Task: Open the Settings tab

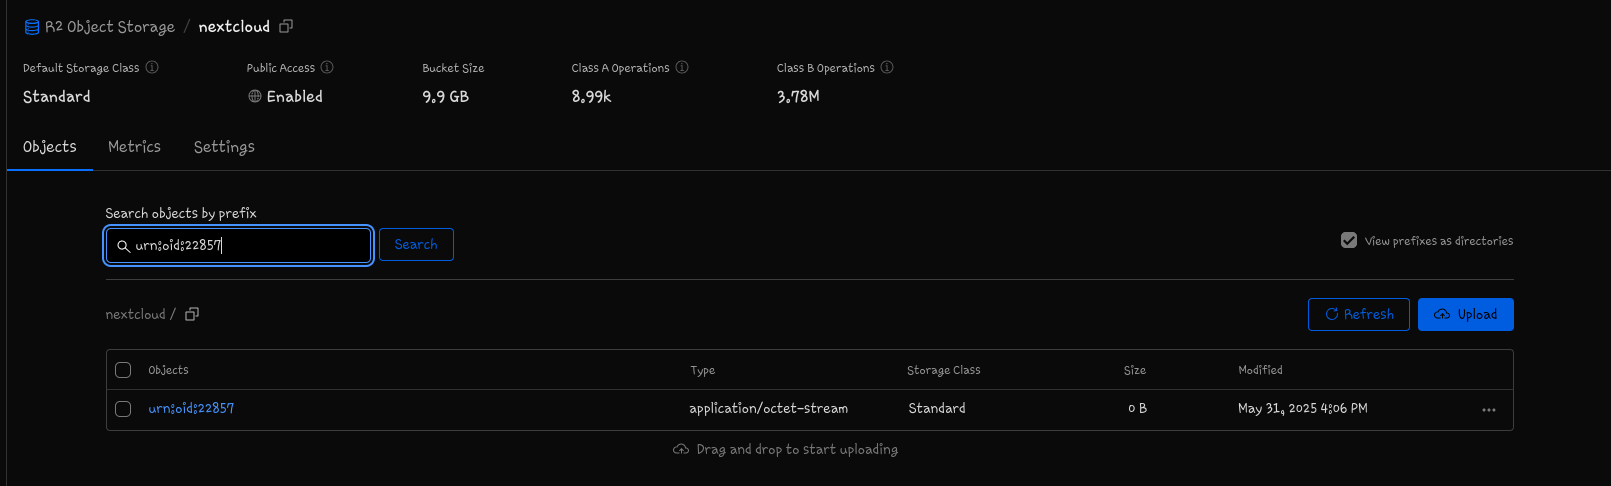Action: point(224,147)
